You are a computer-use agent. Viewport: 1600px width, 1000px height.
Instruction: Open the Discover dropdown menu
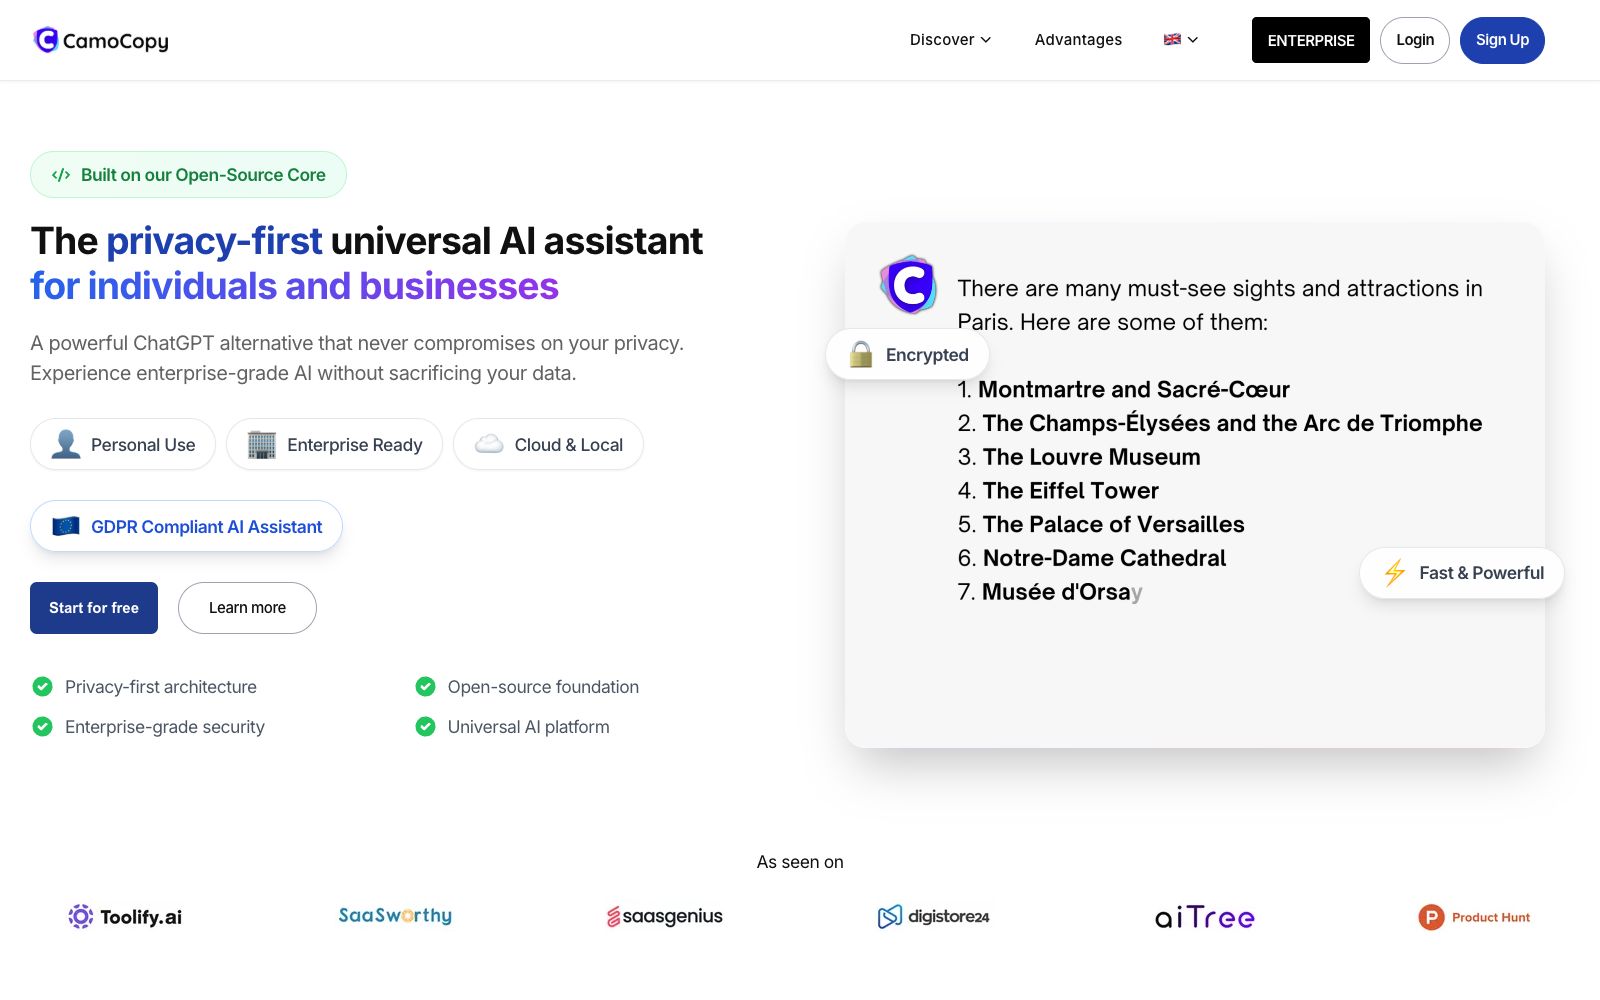(950, 40)
